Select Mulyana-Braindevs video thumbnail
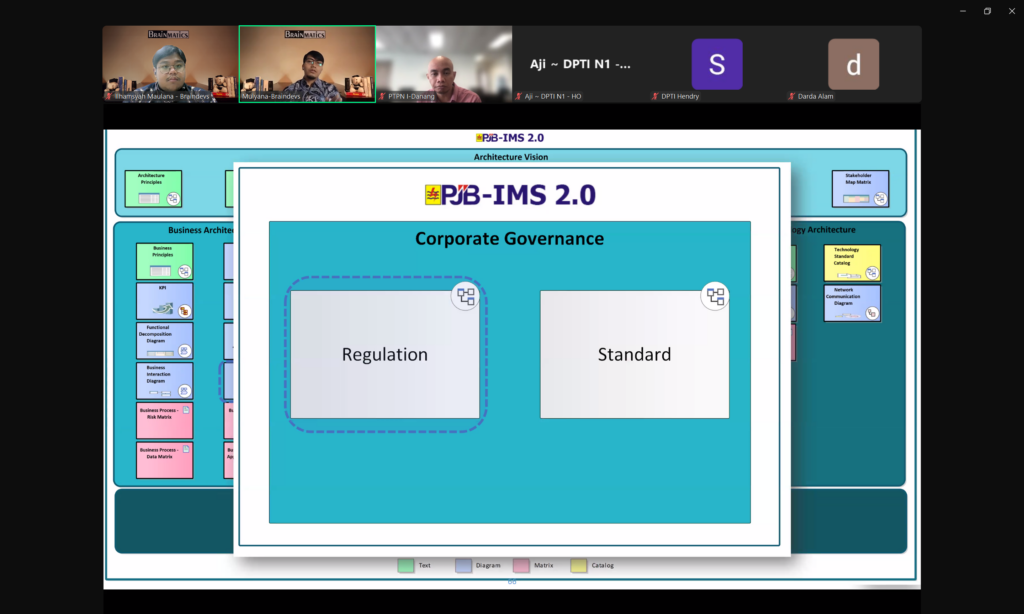 [x=307, y=63]
